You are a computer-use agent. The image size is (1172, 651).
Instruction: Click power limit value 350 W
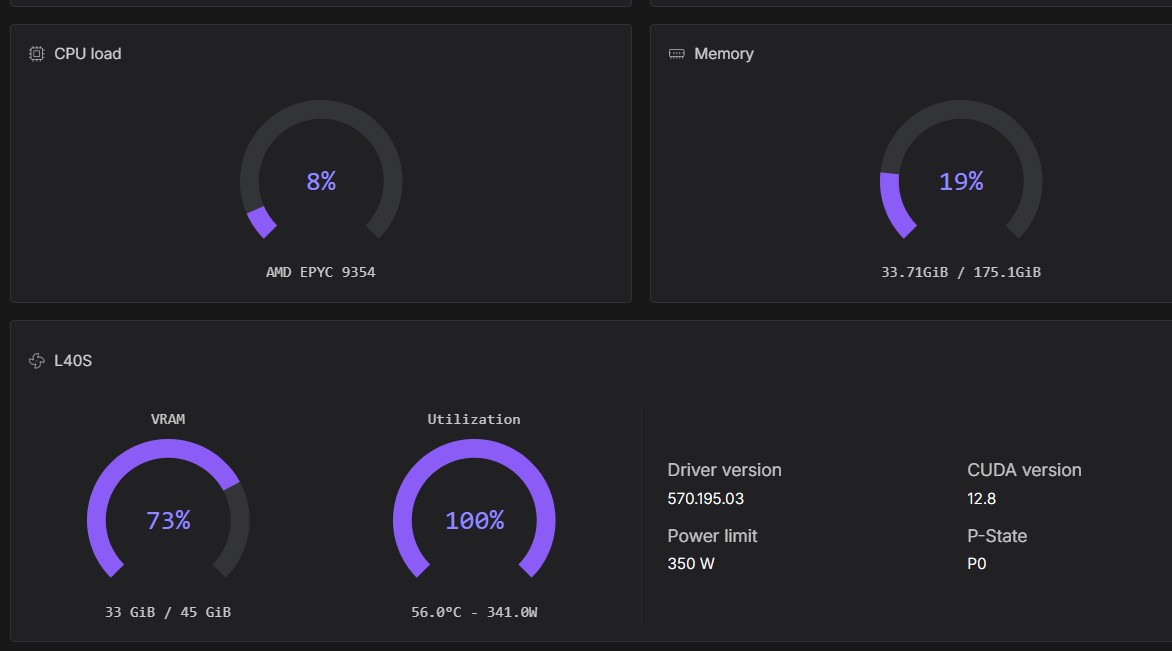point(691,564)
